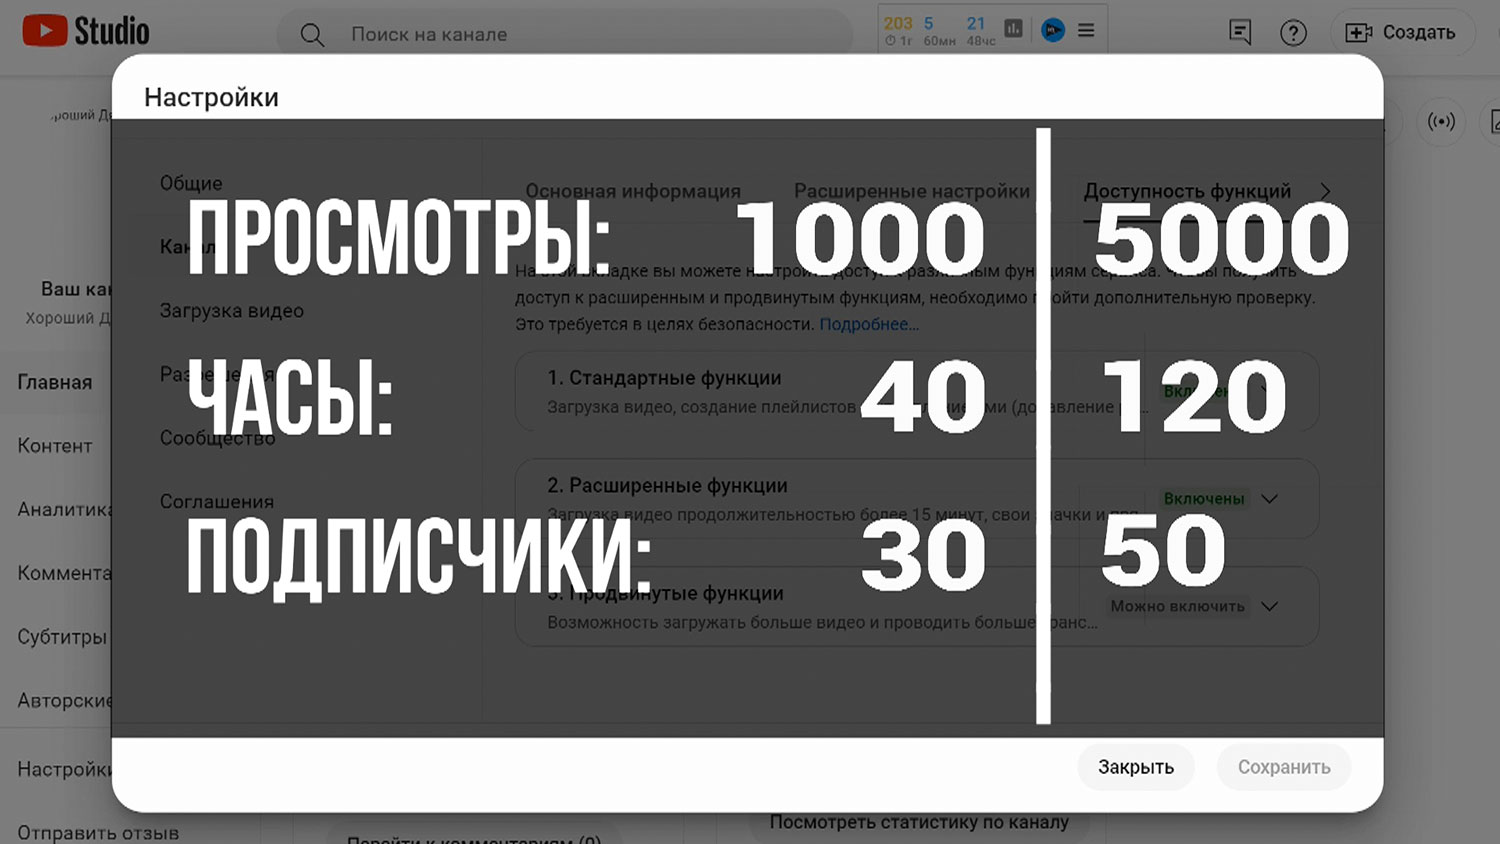Click chevron next to Включены status

(1269, 499)
